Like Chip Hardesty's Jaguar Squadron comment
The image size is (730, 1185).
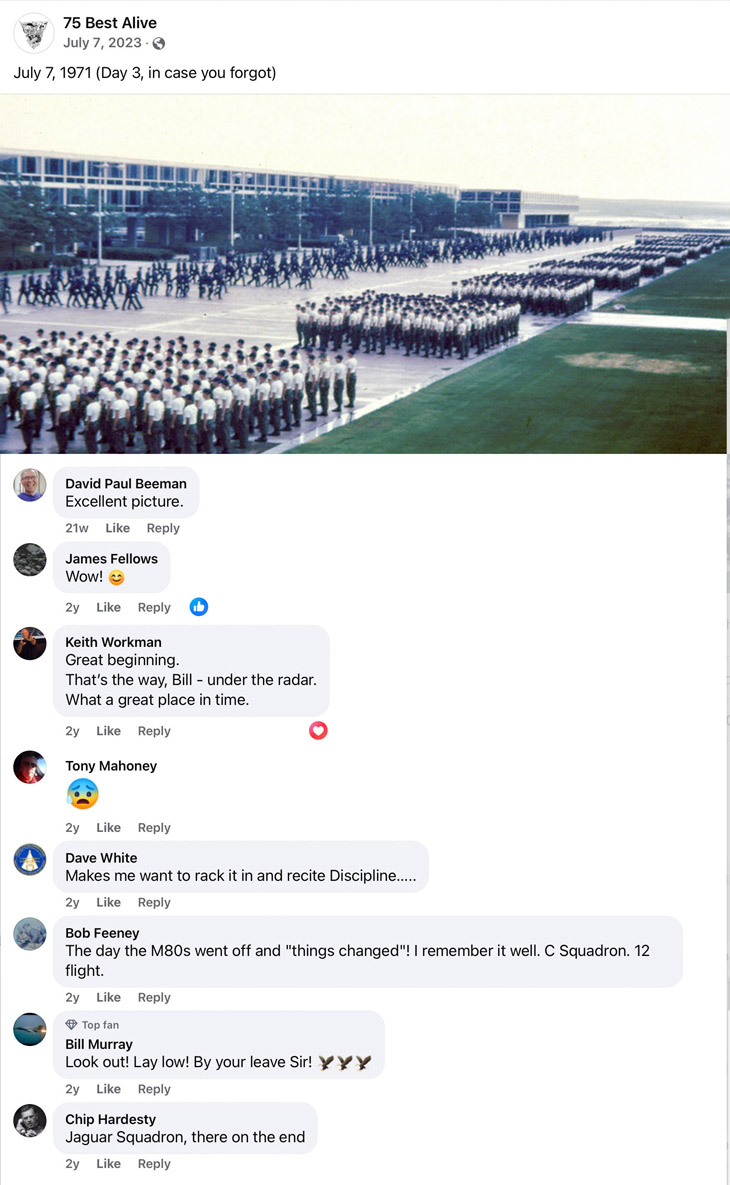108,1164
